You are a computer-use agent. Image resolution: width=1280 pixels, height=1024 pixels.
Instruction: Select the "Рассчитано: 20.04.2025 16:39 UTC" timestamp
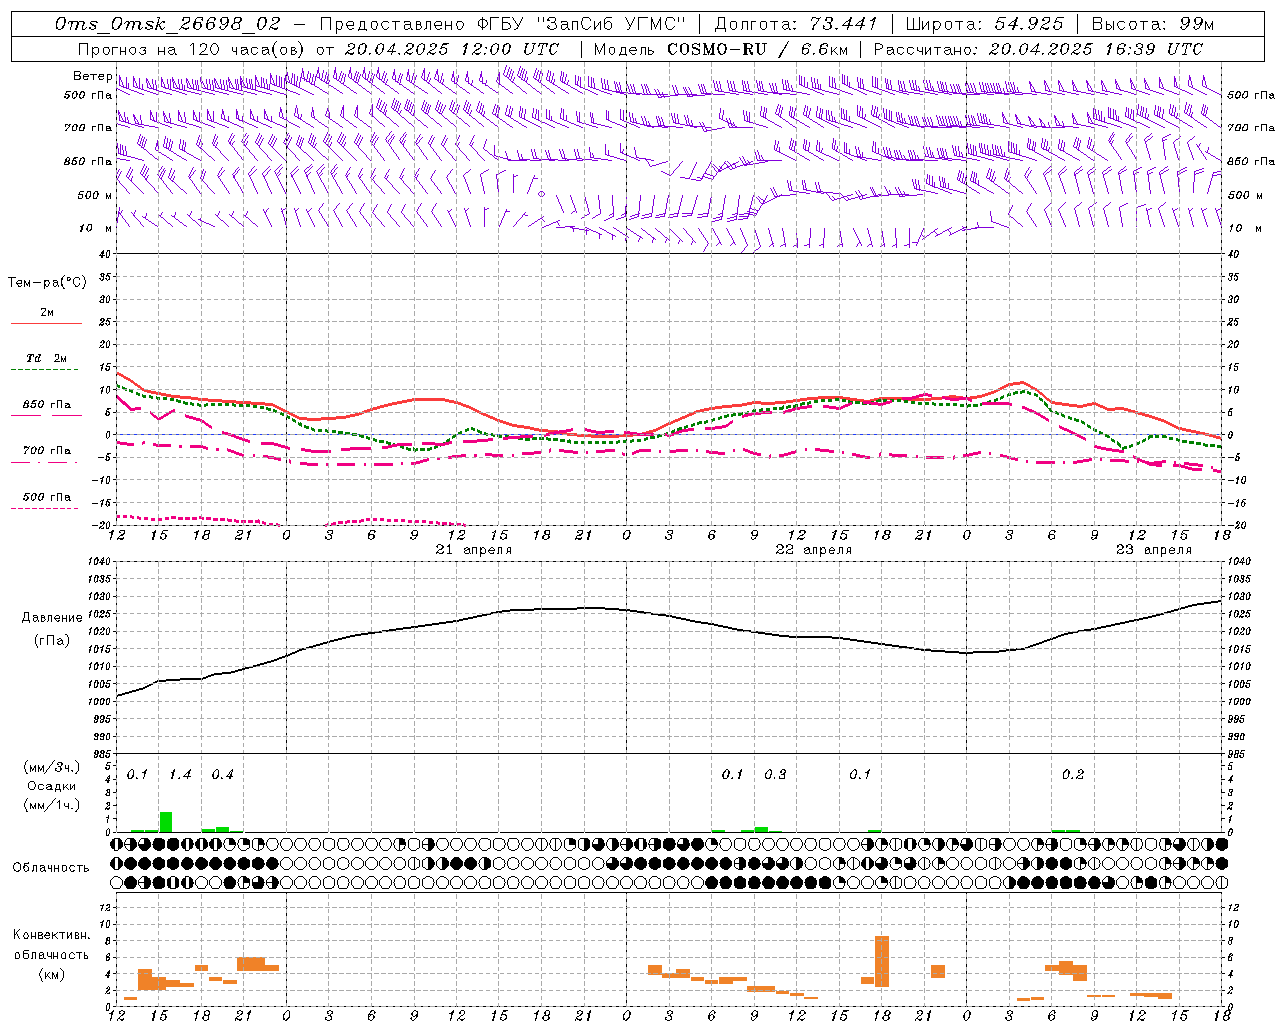[1038, 49]
